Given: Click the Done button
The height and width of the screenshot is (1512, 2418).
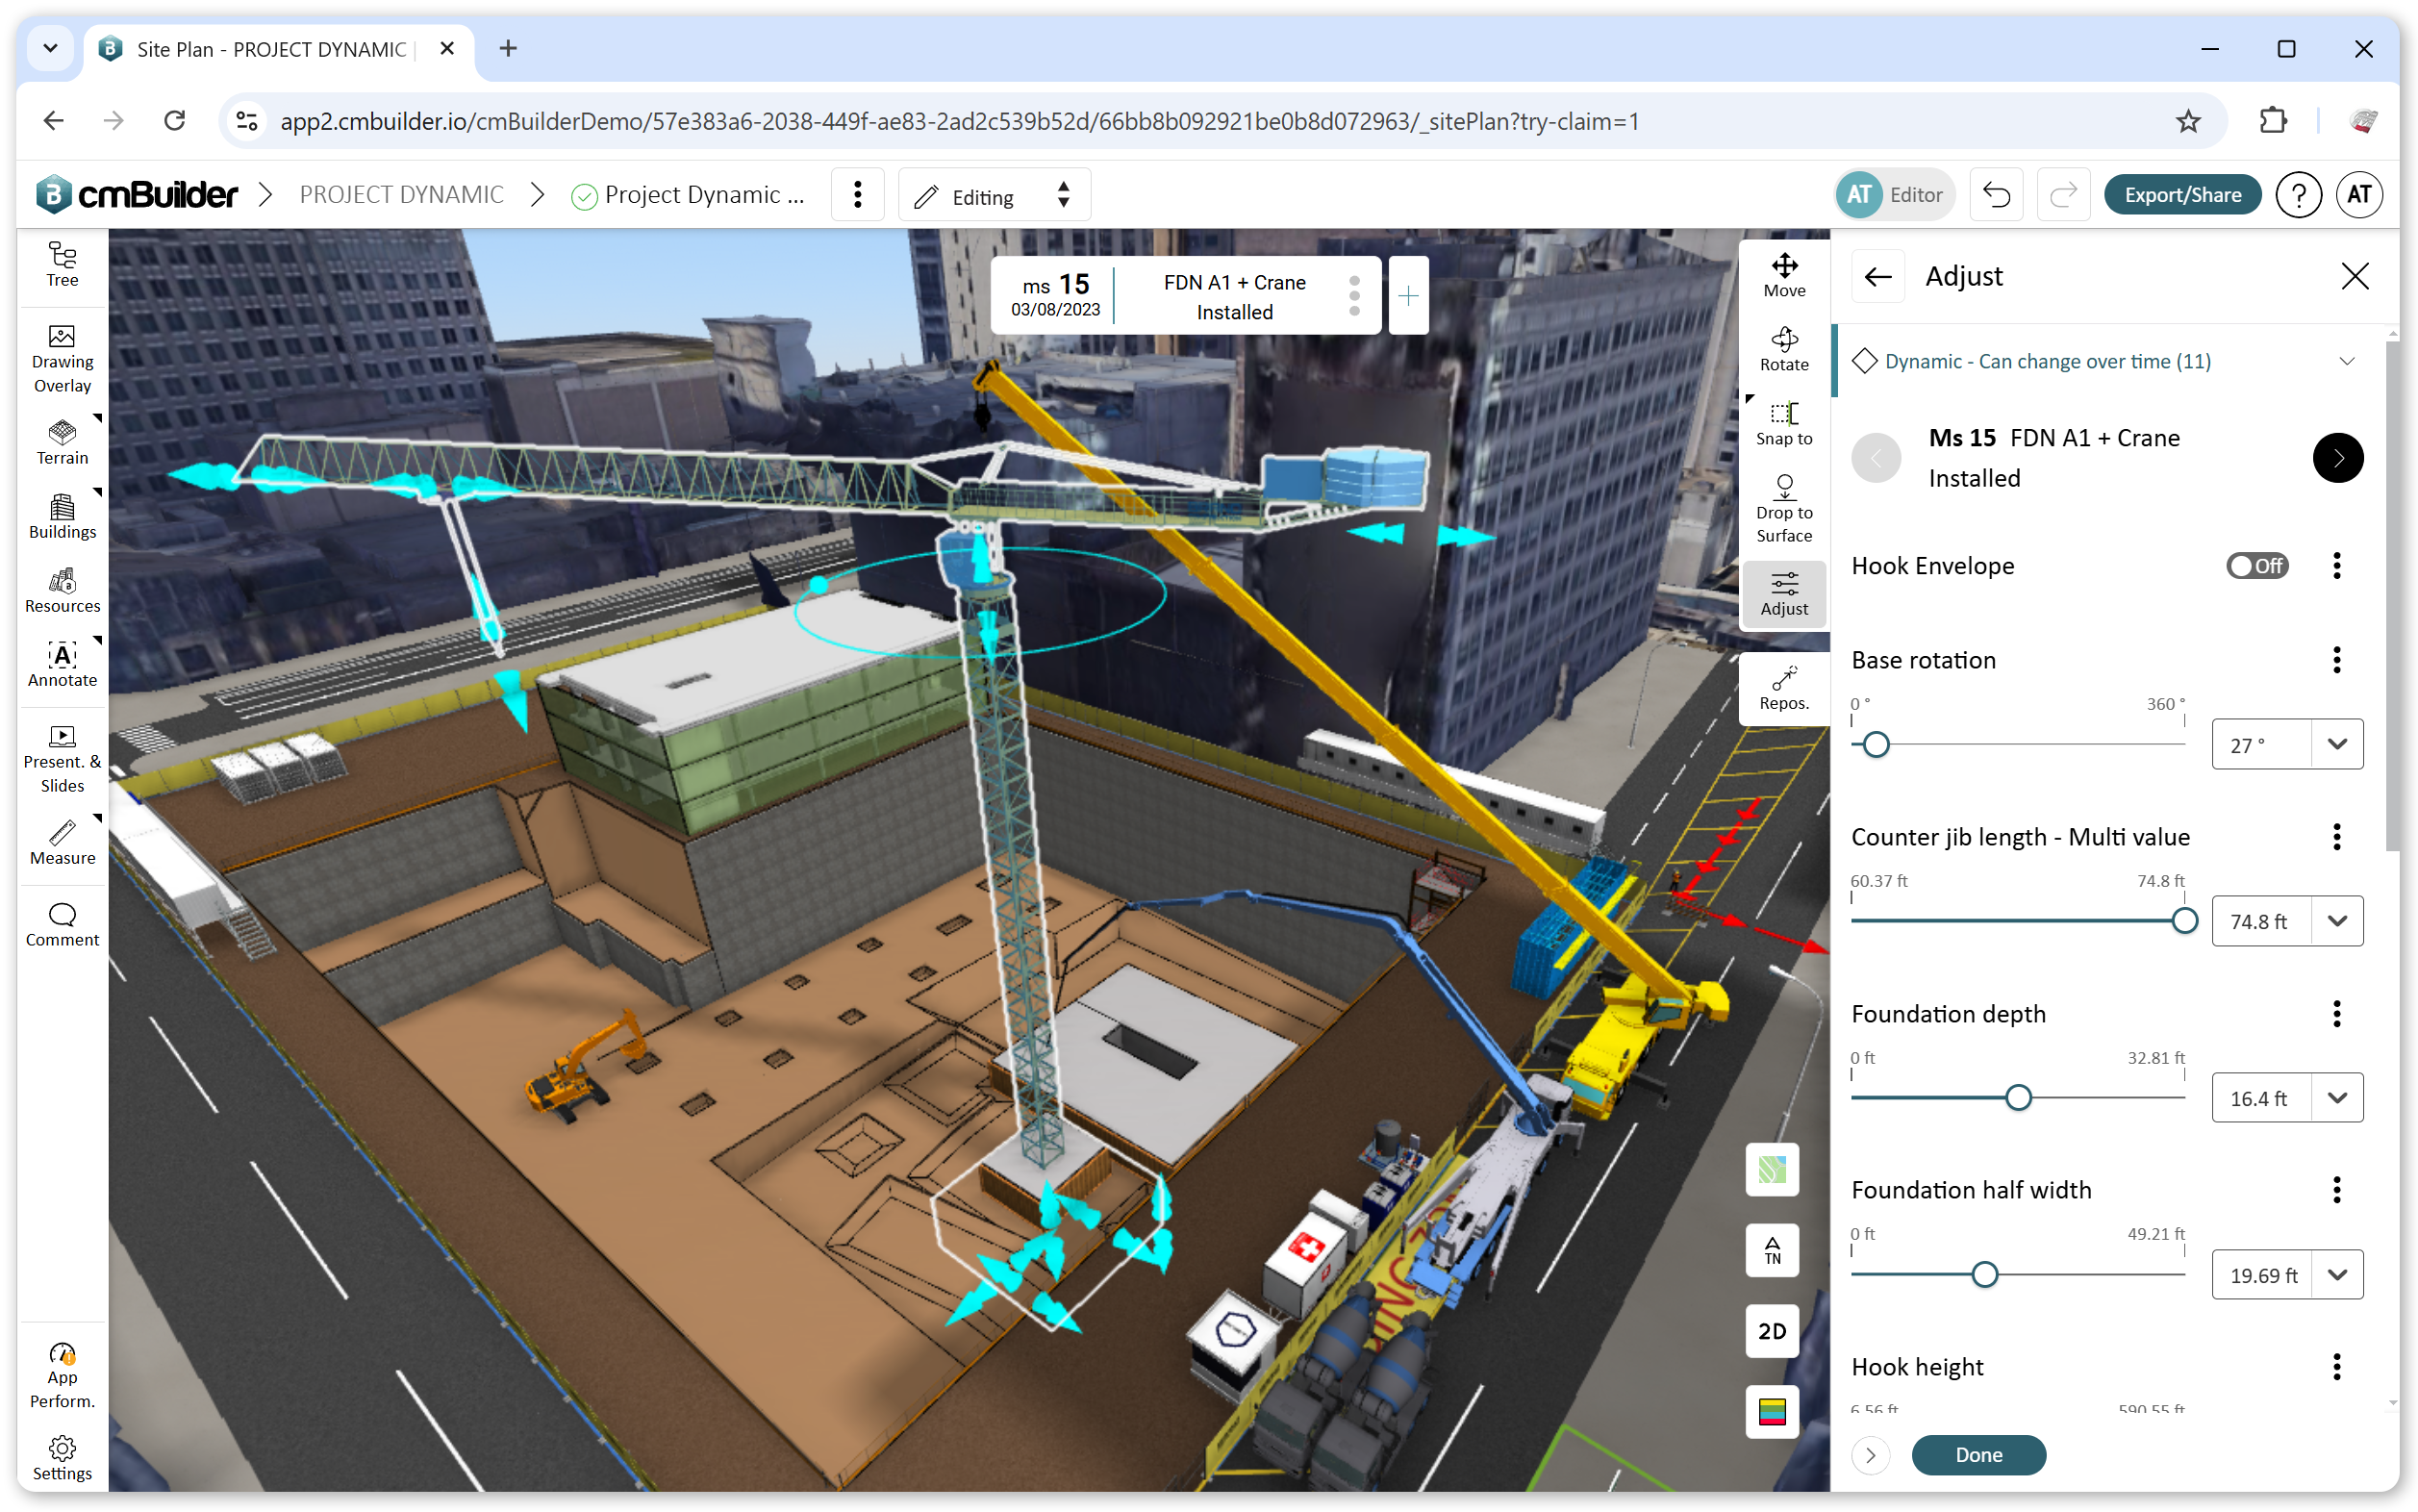Looking at the screenshot, I should click(1978, 1455).
